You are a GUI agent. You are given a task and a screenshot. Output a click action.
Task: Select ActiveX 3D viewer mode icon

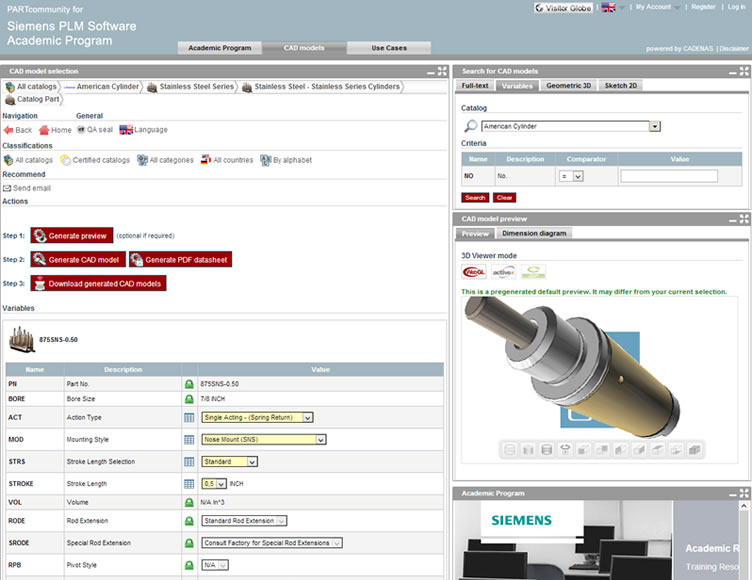click(504, 272)
